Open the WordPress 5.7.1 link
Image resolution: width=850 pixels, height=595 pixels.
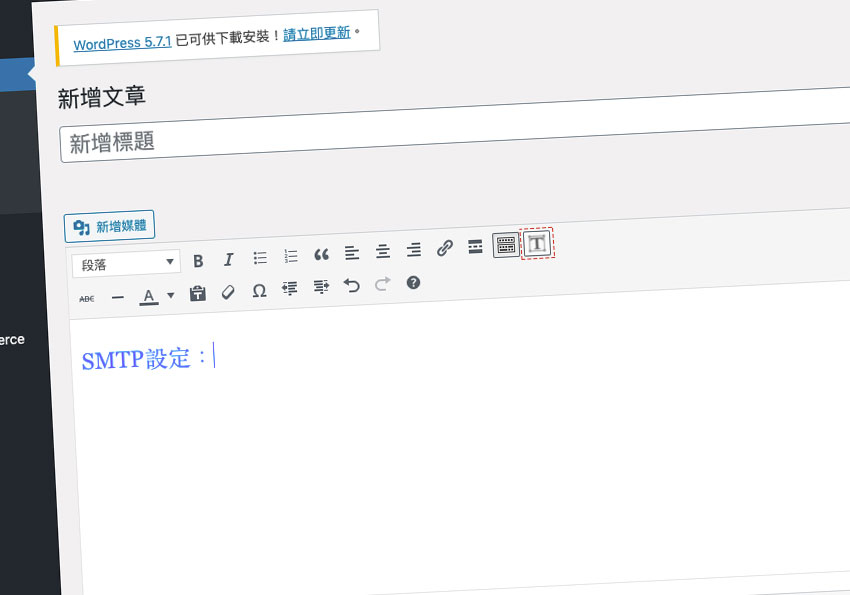pos(123,43)
